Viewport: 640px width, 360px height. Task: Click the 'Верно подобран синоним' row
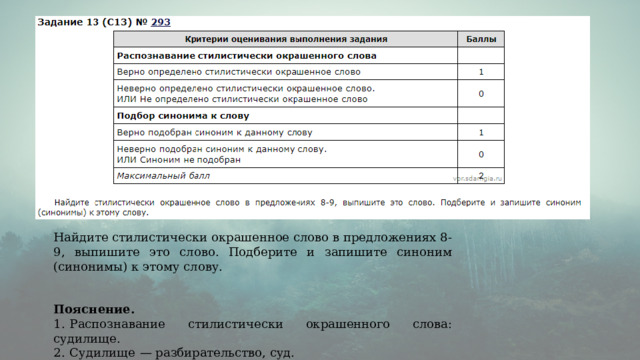(x=309, y=132)
